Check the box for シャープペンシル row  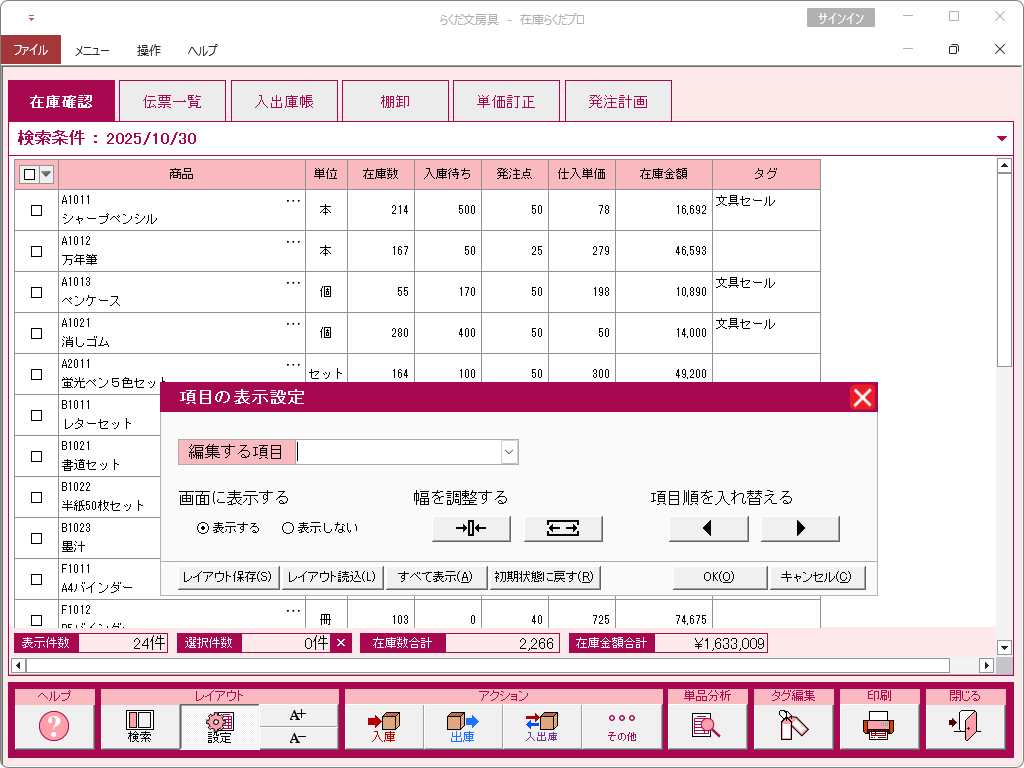click(37, 210)
